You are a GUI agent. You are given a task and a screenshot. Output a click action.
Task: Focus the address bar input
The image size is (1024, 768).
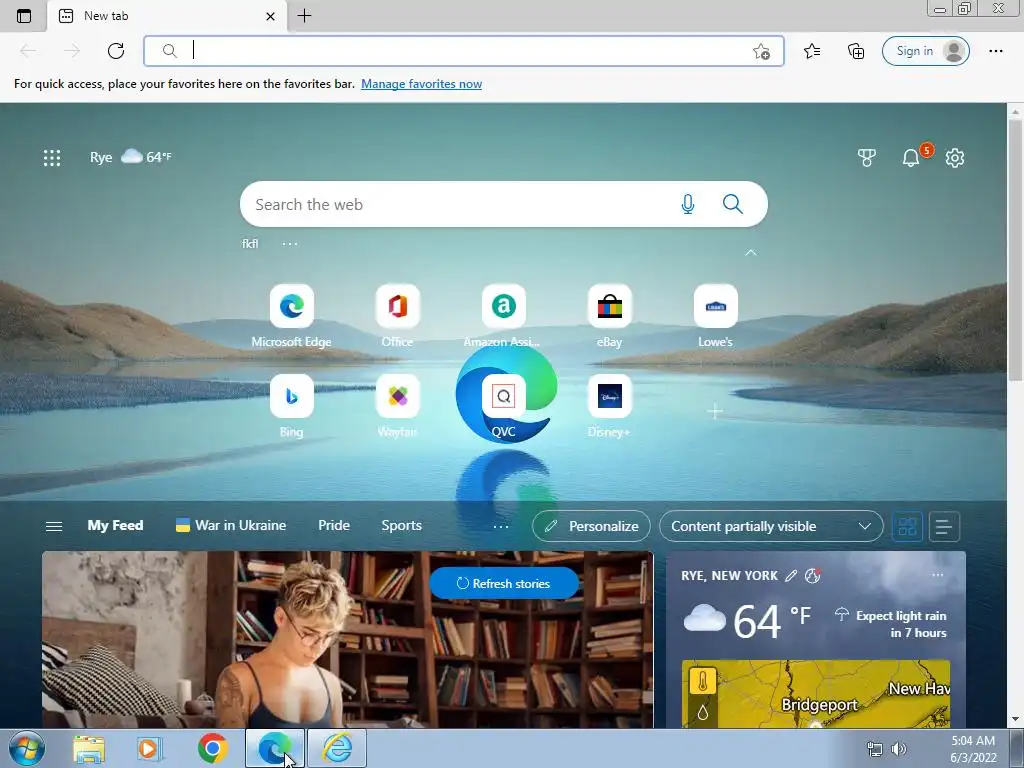[x=464, y=51]
